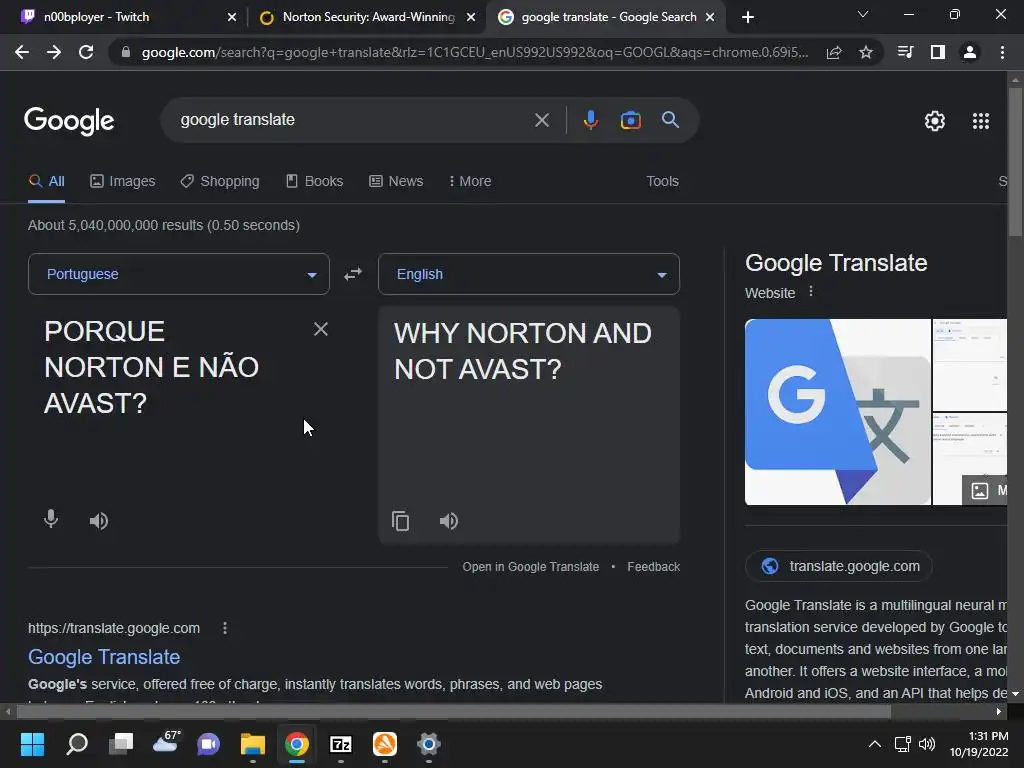Go forward in browser history

tap(54, 52)
